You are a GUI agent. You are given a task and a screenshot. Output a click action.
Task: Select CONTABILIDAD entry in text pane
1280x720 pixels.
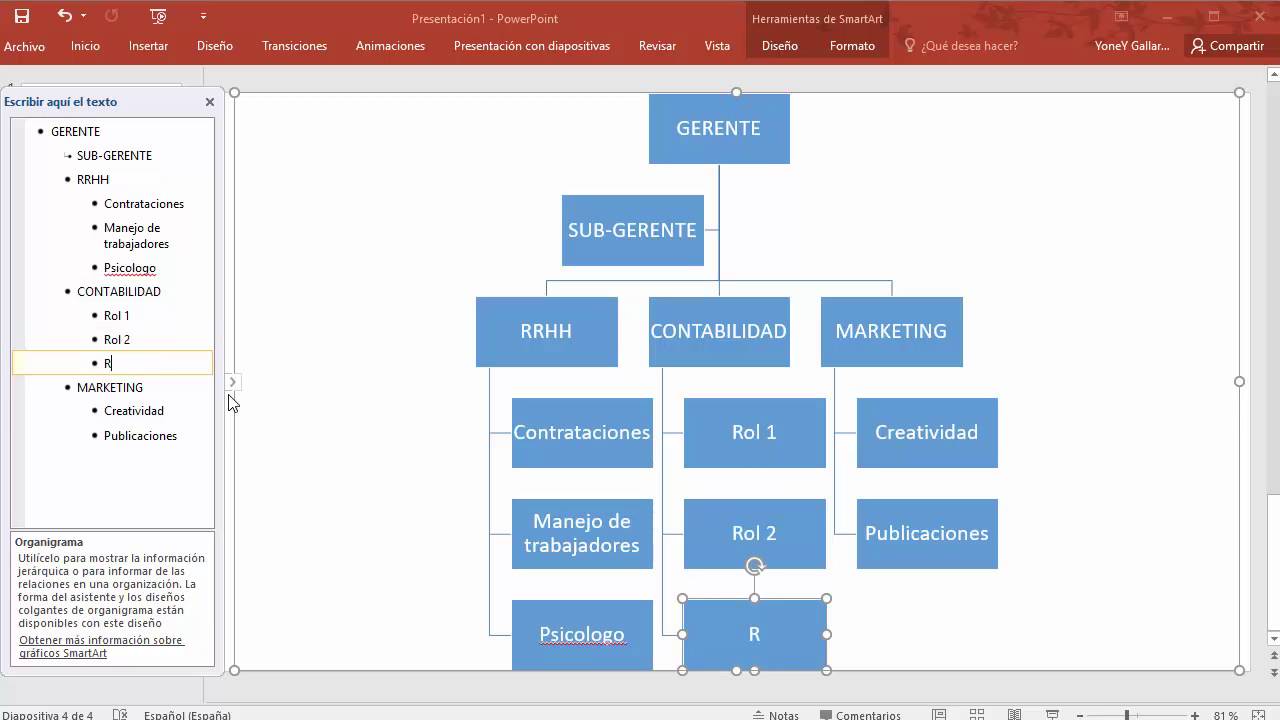click(x=119, y=292)
